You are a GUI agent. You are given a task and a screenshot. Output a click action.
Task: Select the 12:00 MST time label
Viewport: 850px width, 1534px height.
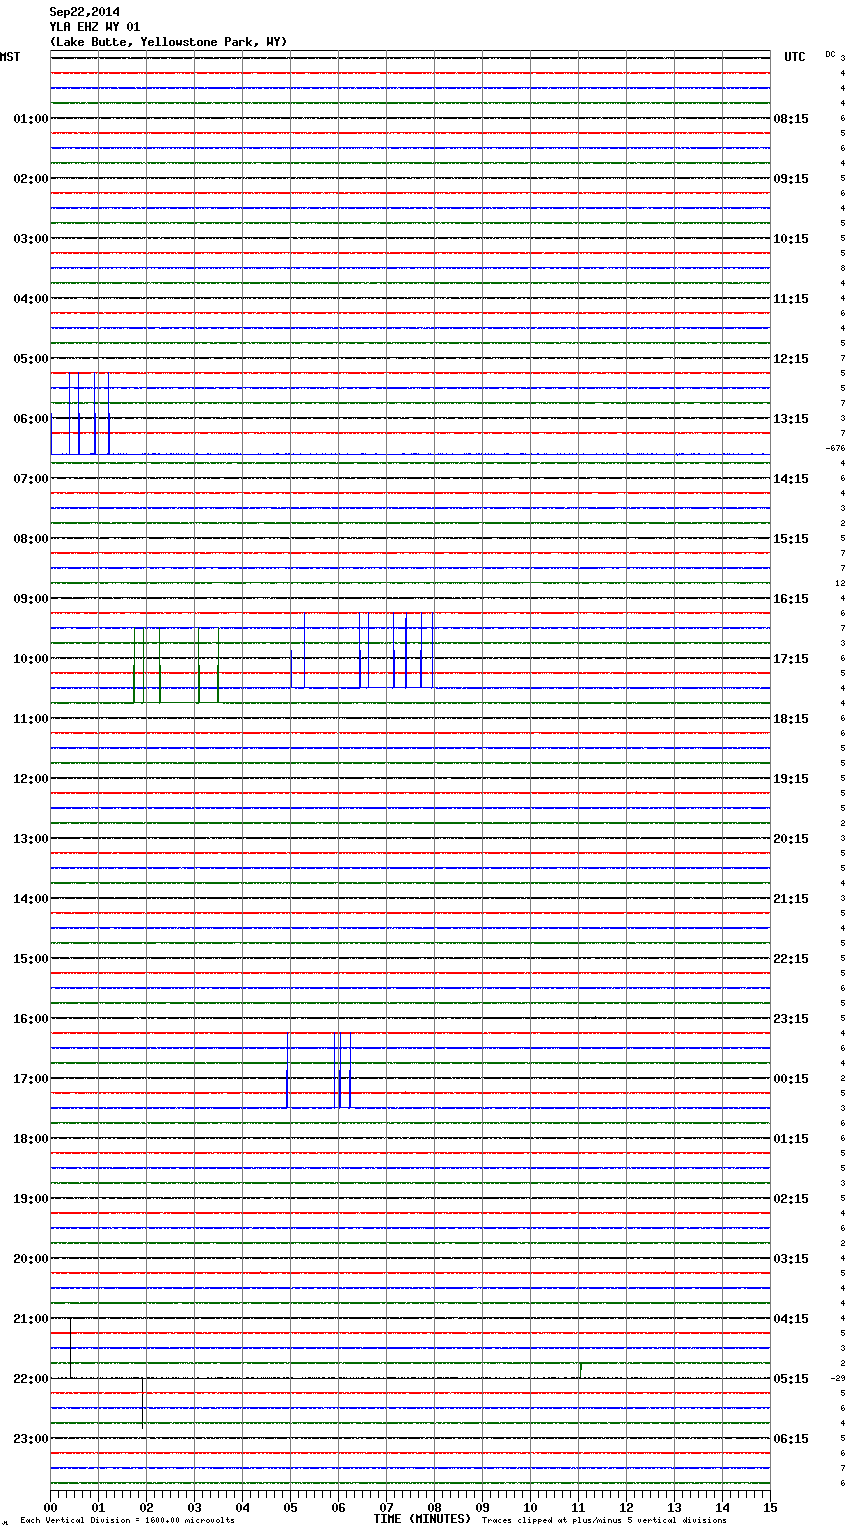pos(31,779)
